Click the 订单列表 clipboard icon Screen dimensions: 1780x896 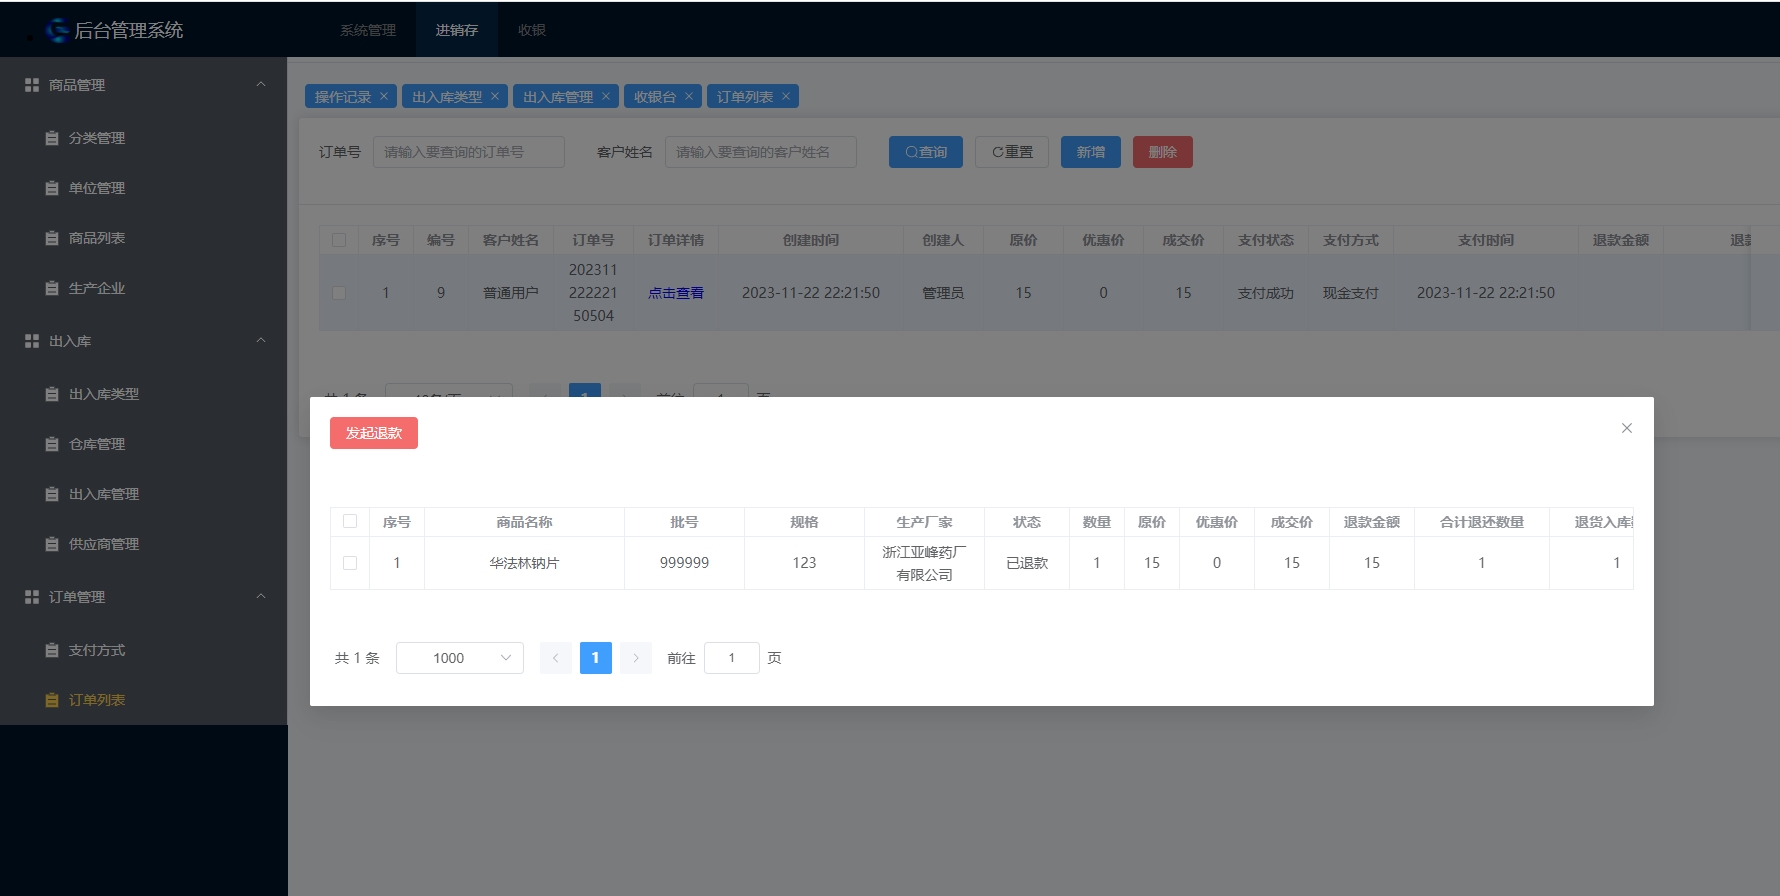coord(52,700)
